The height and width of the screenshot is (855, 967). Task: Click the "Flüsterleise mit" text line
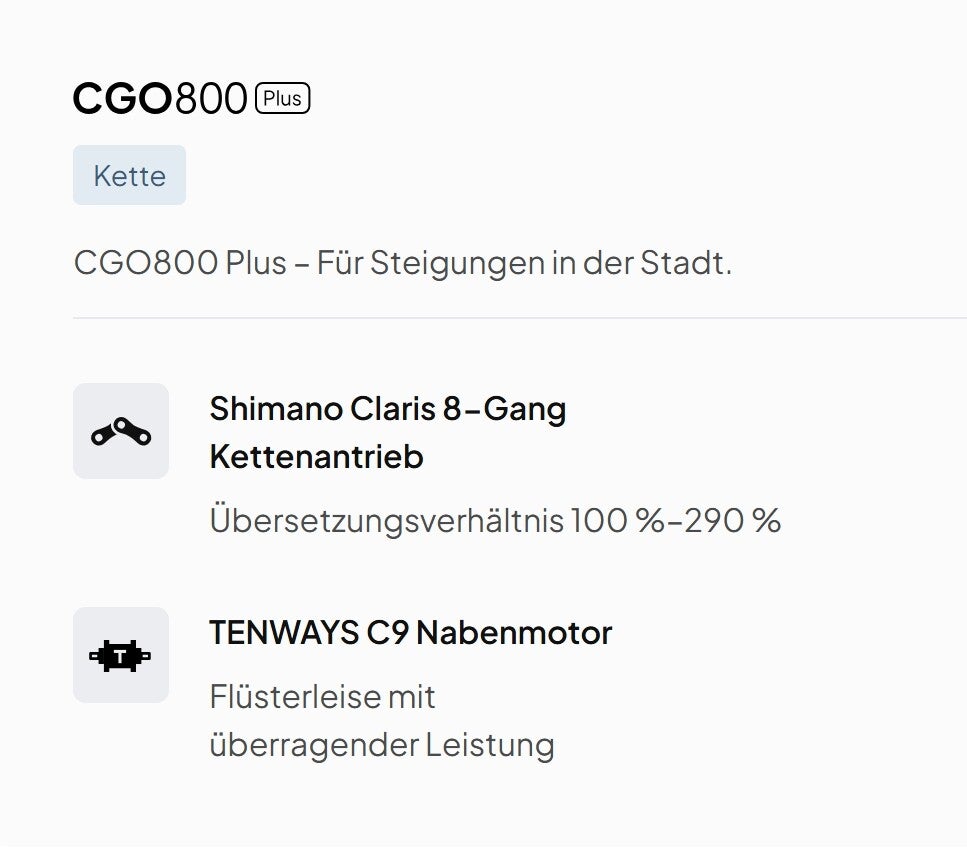click(322, 696)
